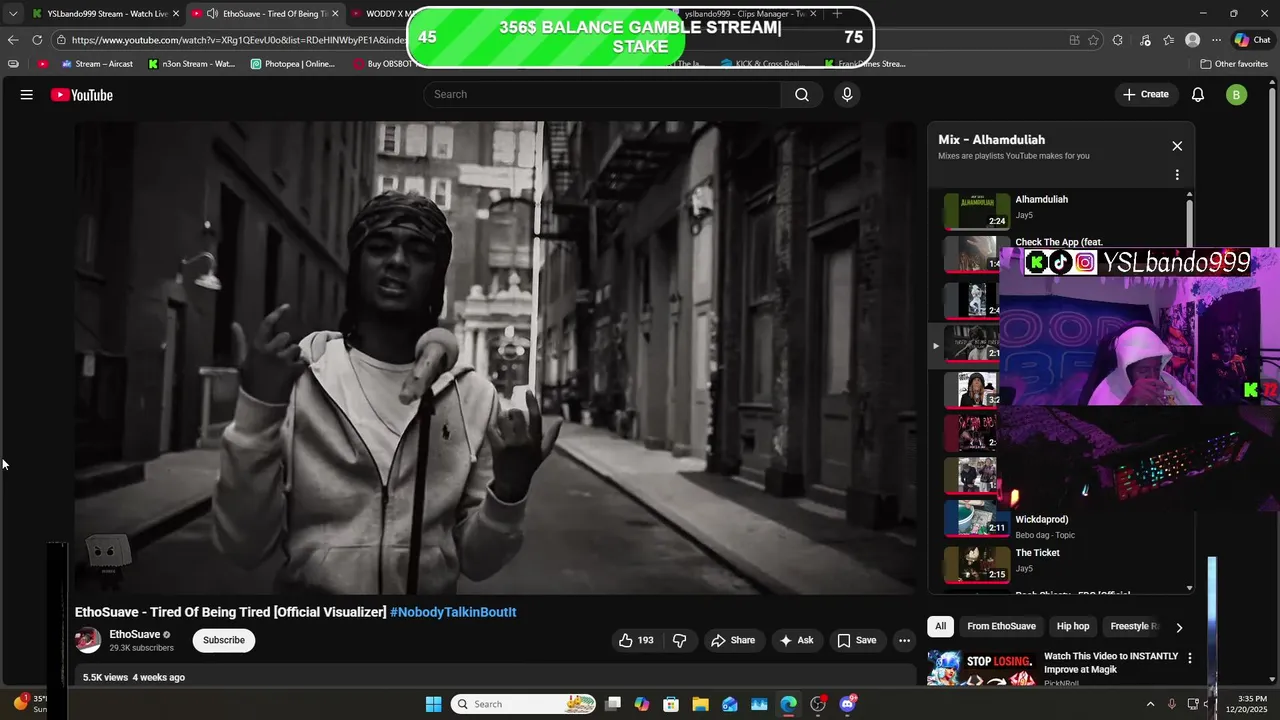Select the Freestyle Rap filter chip
The height and width of the screenshot is (720, 1280).
pos(1132,626)
